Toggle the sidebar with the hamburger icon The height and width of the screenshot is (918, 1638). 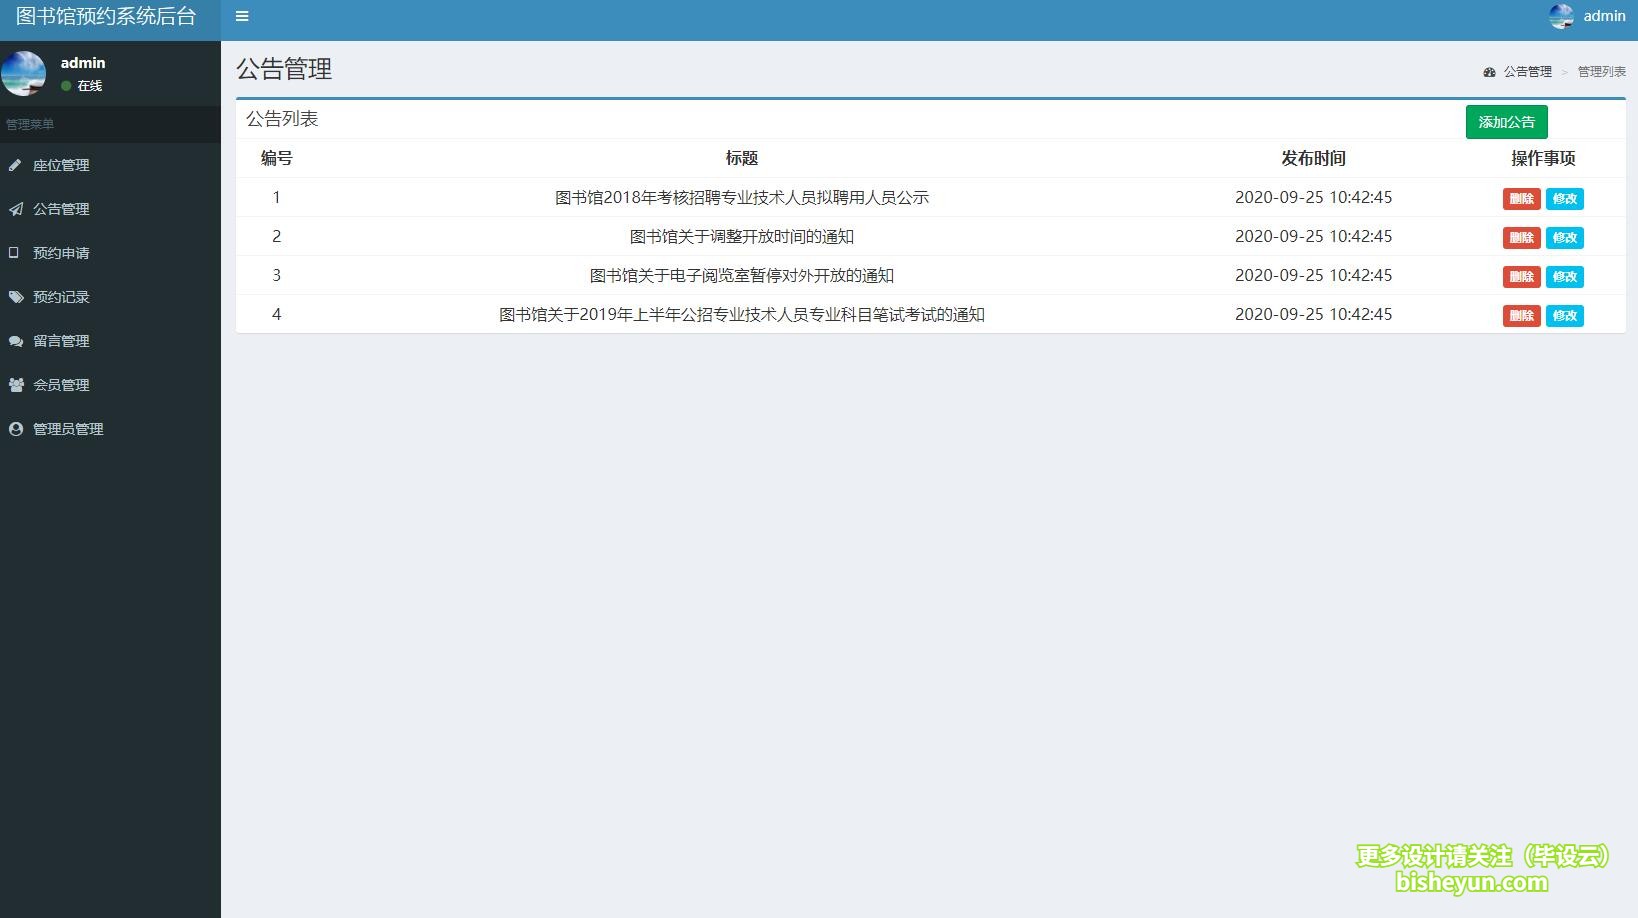click(242, 16)
